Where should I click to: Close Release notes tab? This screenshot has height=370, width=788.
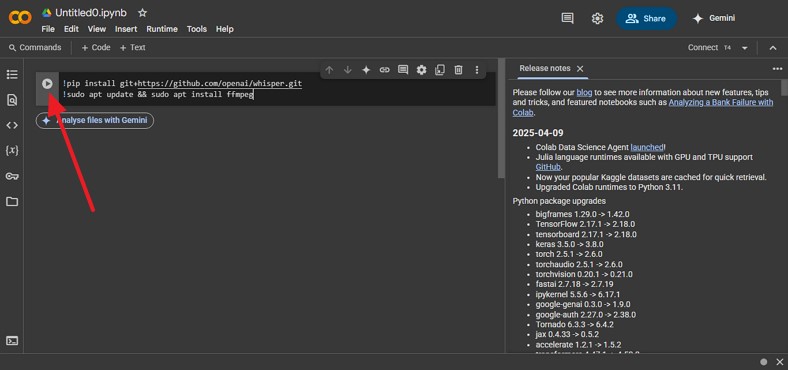(580, 68)
